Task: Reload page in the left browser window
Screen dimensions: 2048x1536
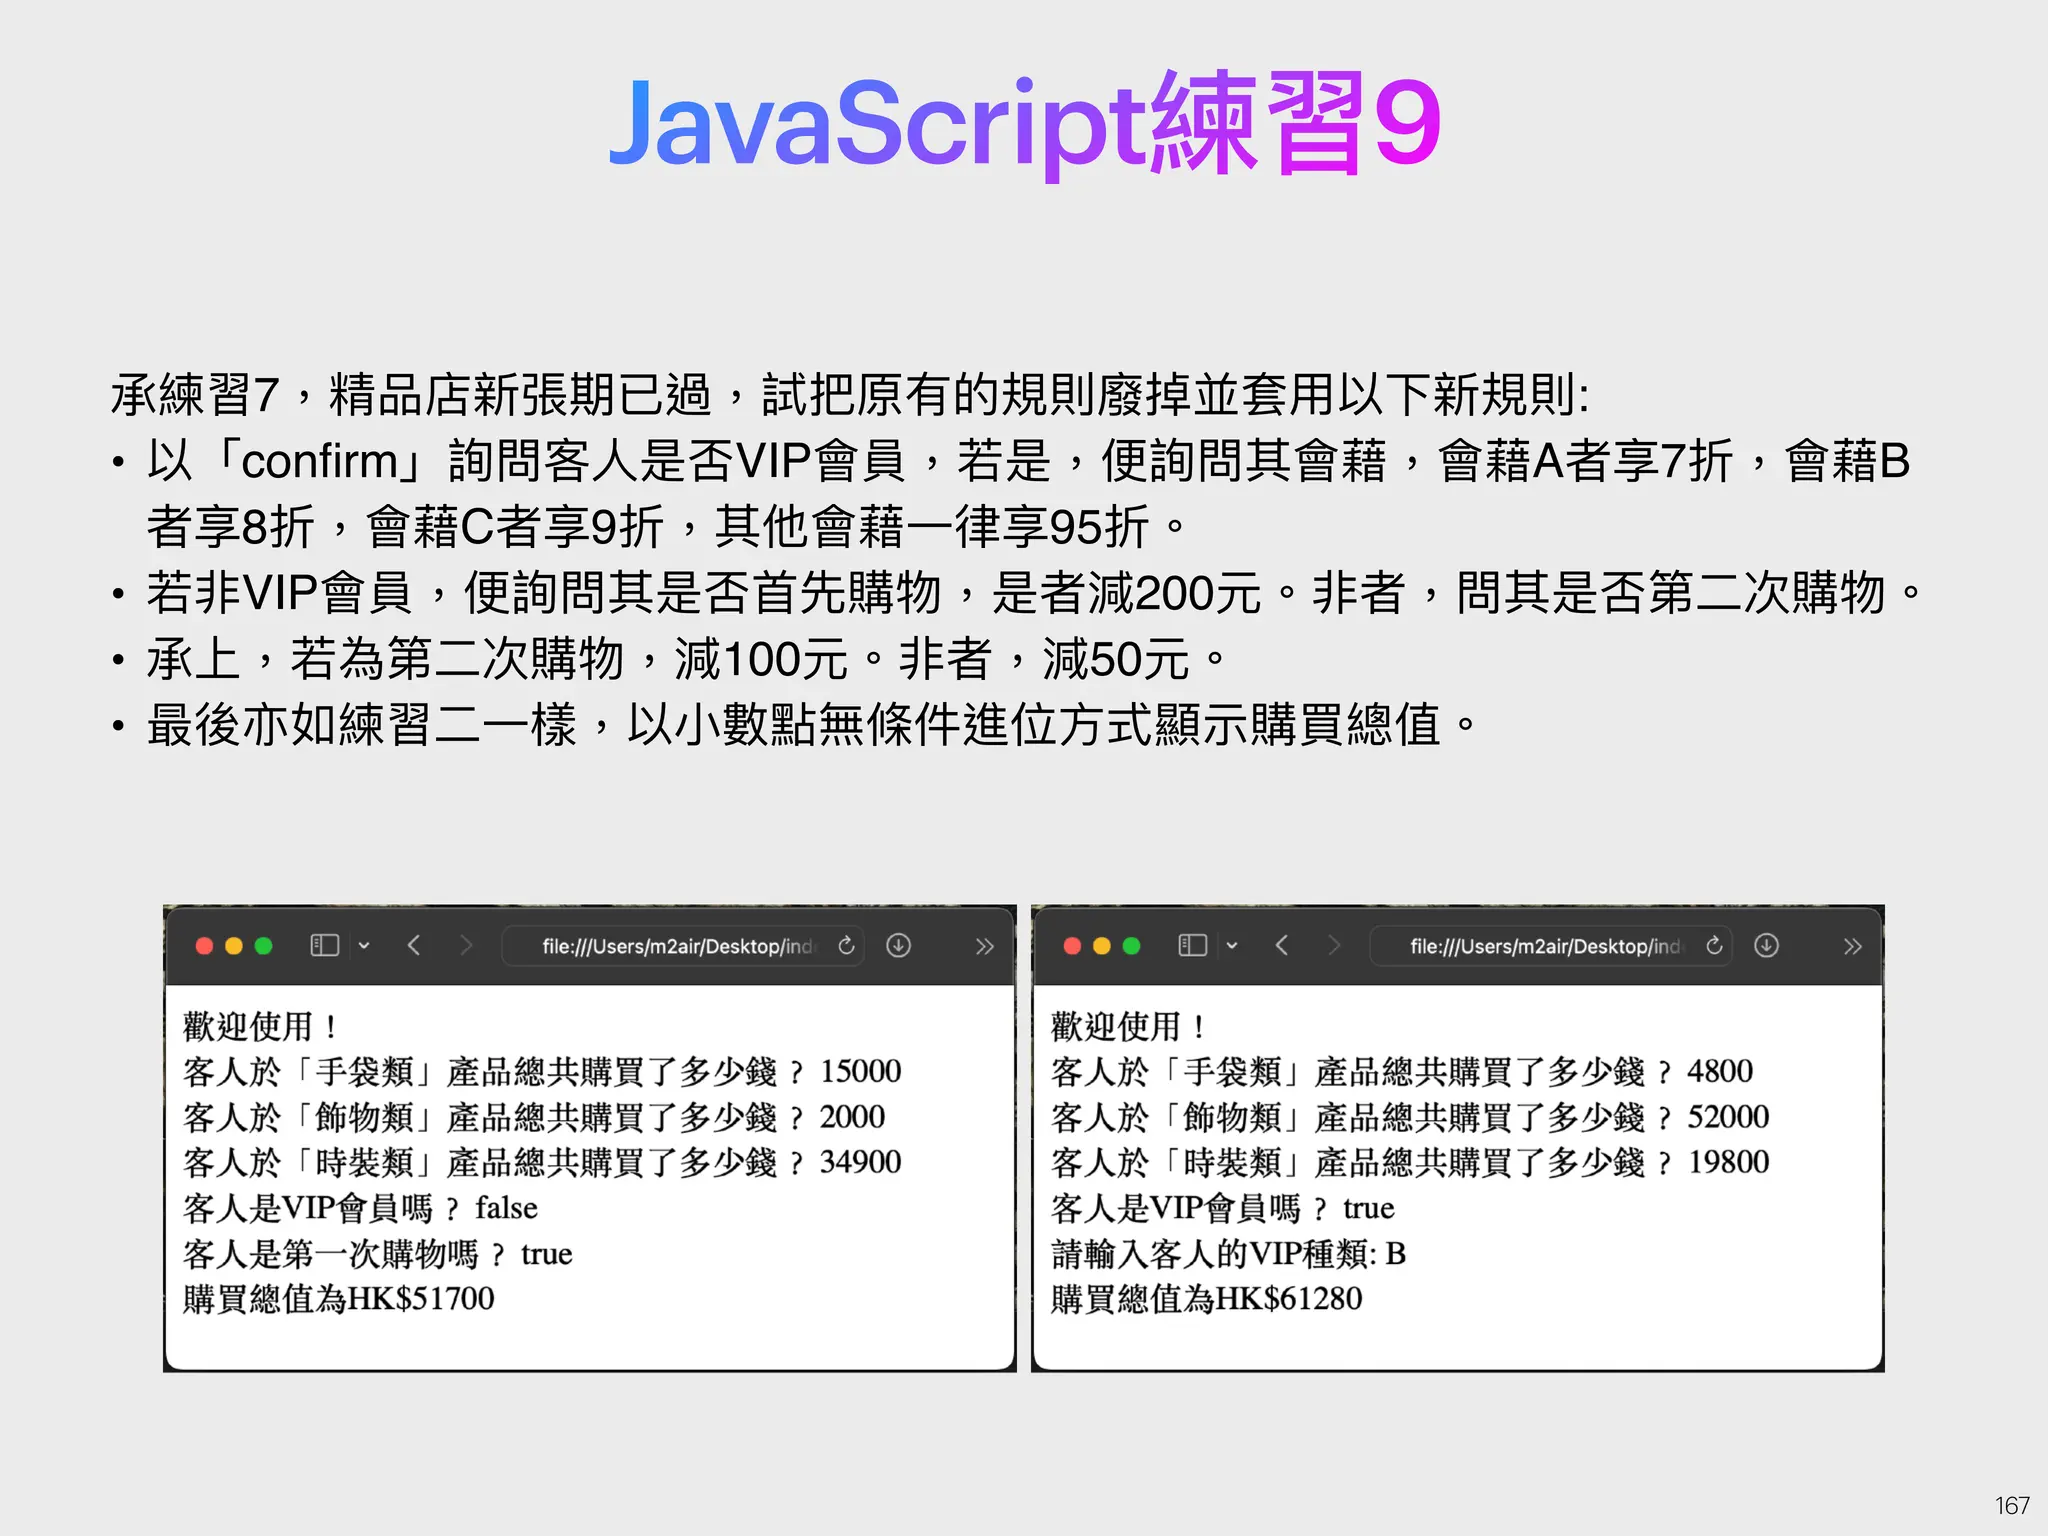Action: (x=846, y=945)
